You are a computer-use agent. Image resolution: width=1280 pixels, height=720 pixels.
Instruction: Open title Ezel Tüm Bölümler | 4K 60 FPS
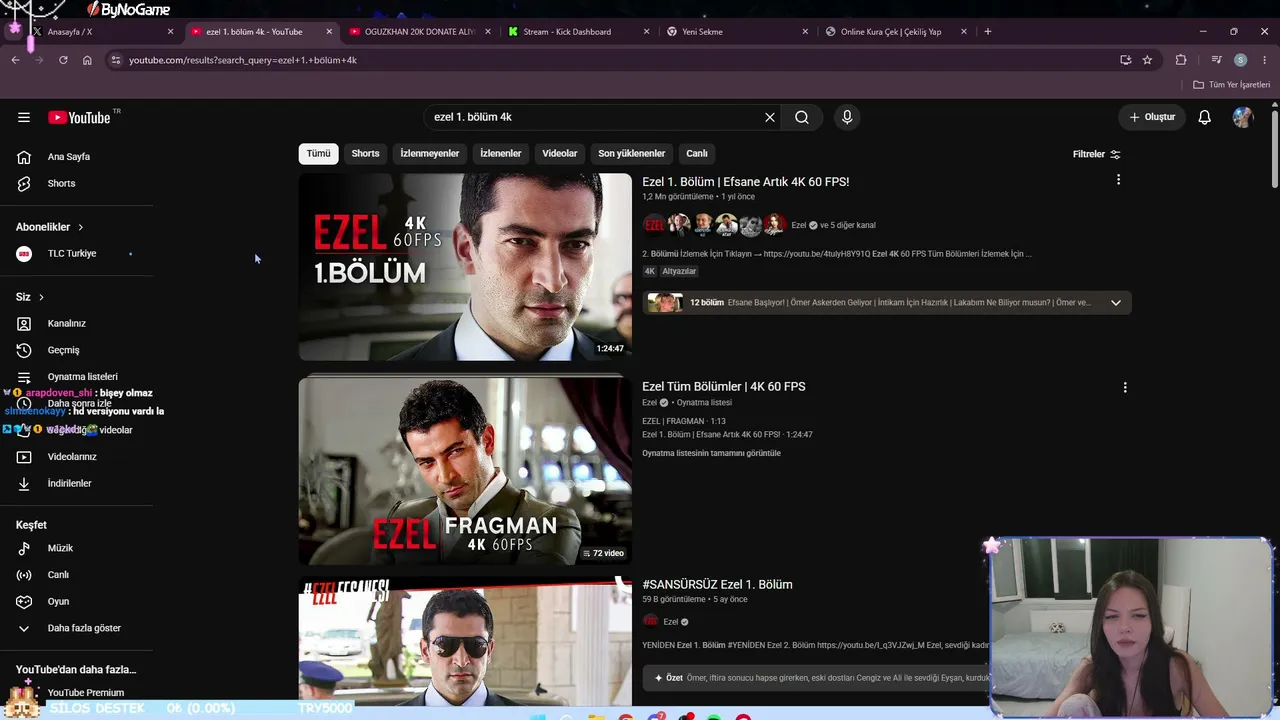click(724, 387)
